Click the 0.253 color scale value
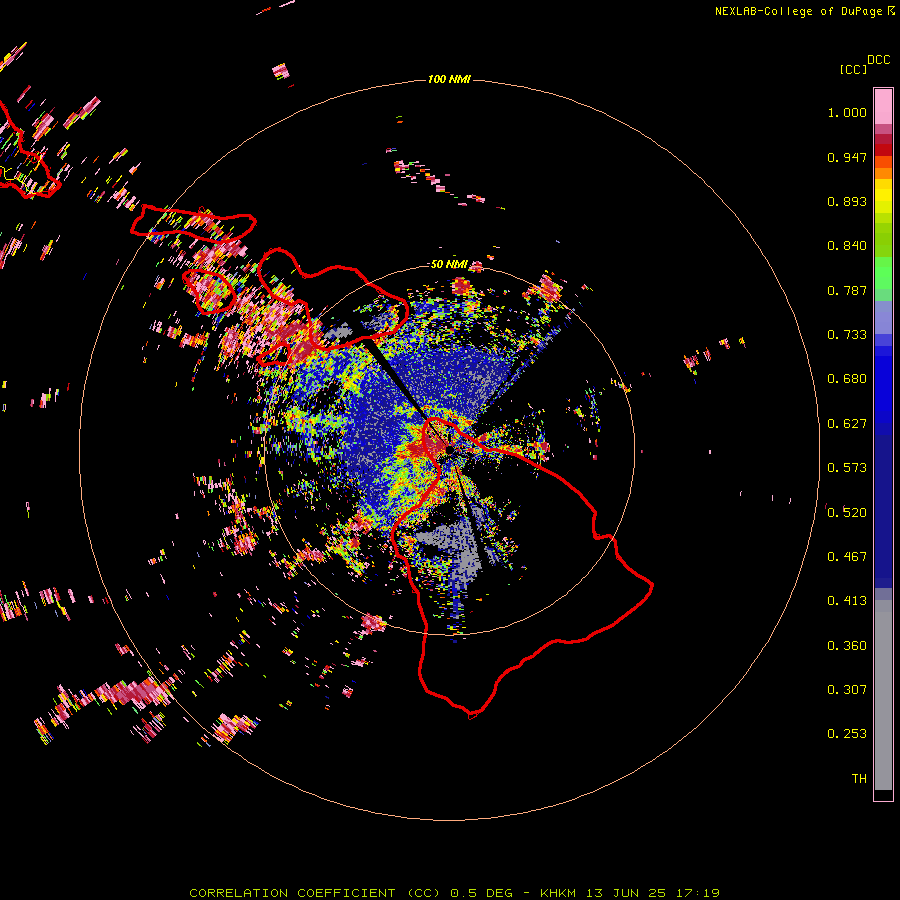The height and width of the screenshot is (900, 900). coord(847,734)
